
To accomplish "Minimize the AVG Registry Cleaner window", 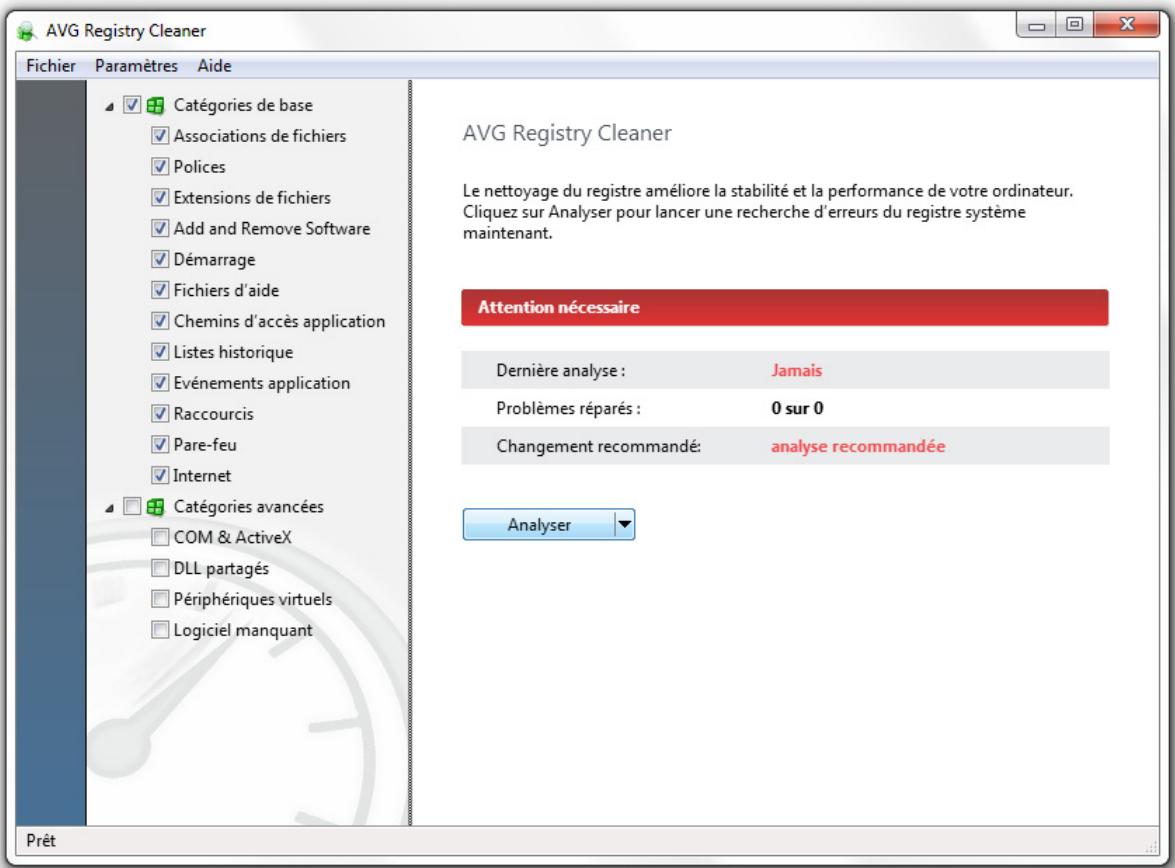I will point(1037,25).
